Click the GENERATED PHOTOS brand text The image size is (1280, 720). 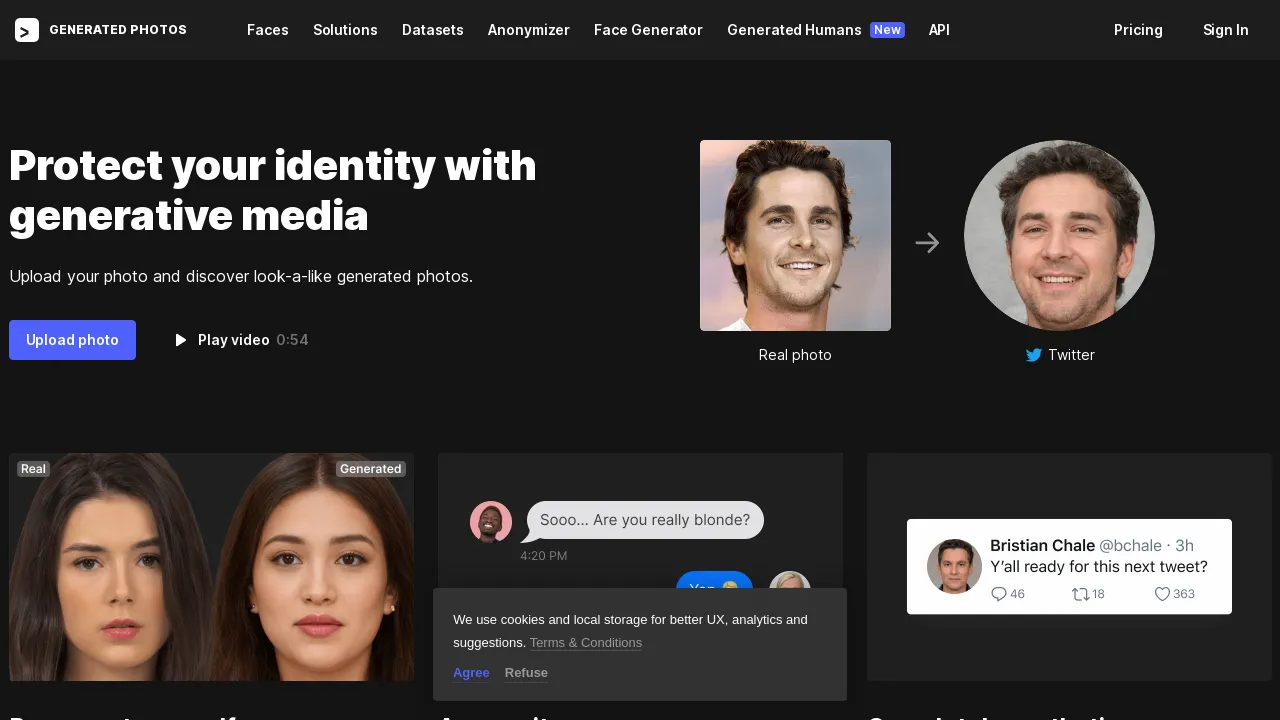[x=118, y=30]
